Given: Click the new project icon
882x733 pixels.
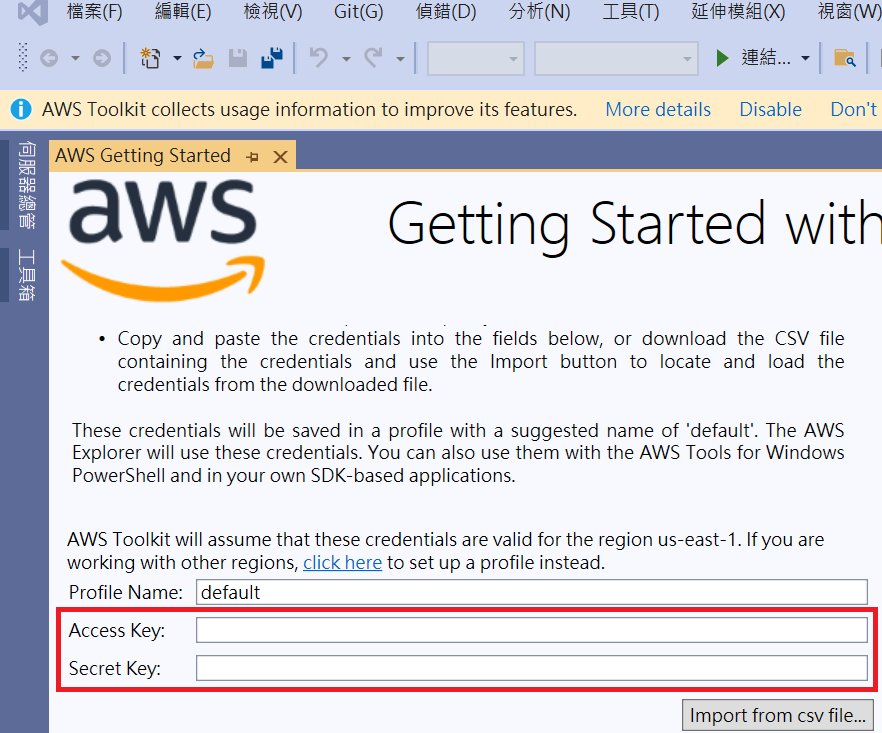Looking at the screenshot, I should (150, 58).
